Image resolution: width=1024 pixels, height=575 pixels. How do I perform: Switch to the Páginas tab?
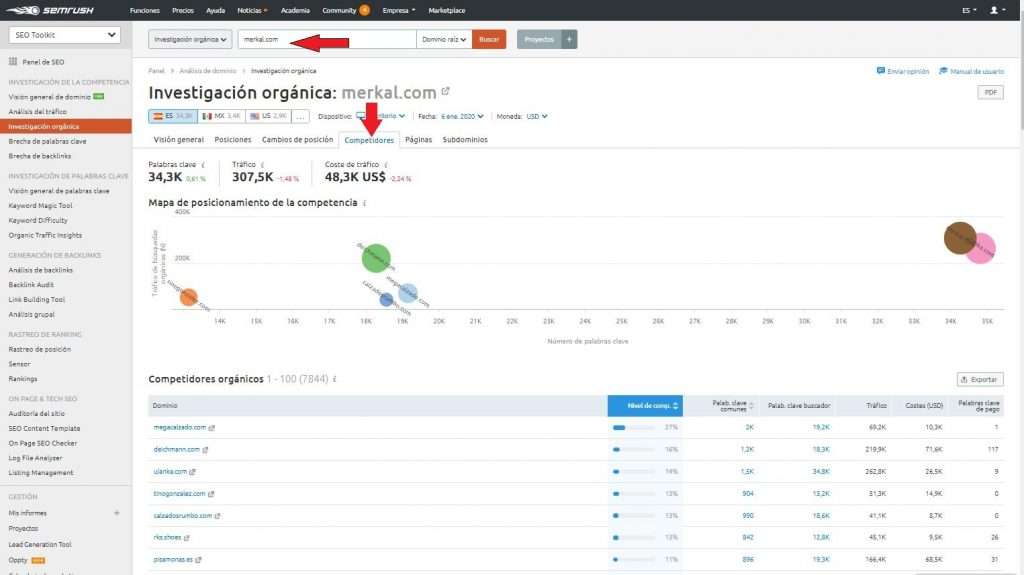(x=419, y=140)
